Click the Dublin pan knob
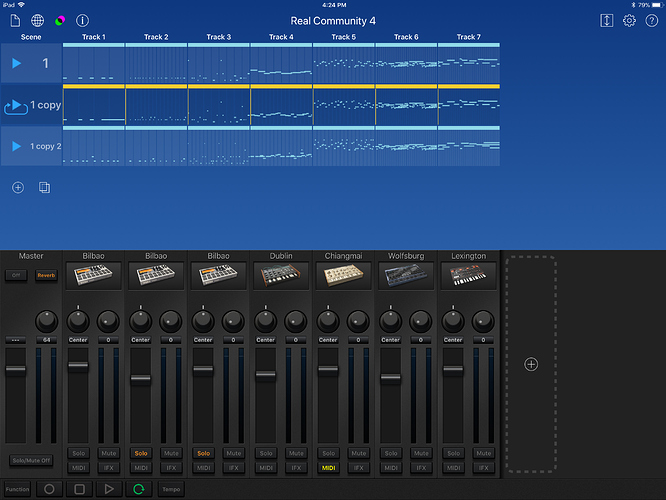The height and width of the screenshot is (500, 666). (265, 321)
